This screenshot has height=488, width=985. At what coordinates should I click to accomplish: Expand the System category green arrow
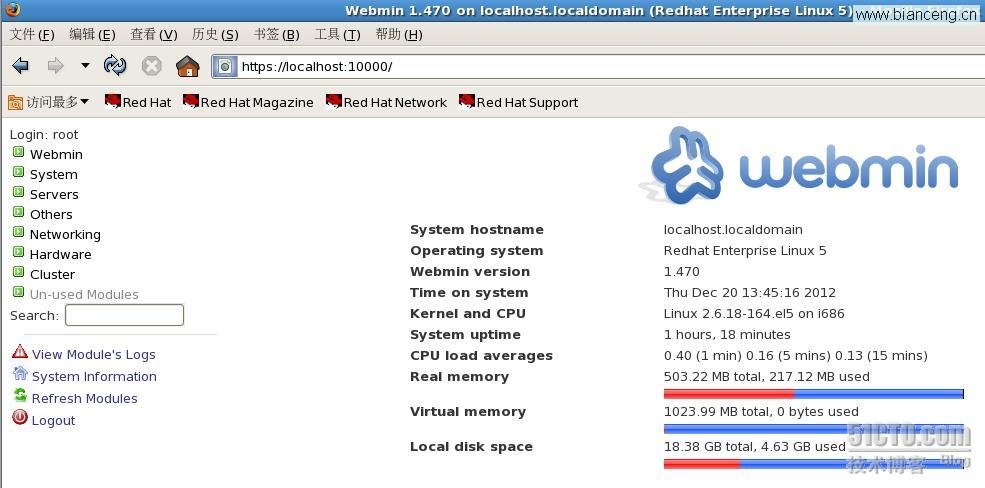click(19, 172)
